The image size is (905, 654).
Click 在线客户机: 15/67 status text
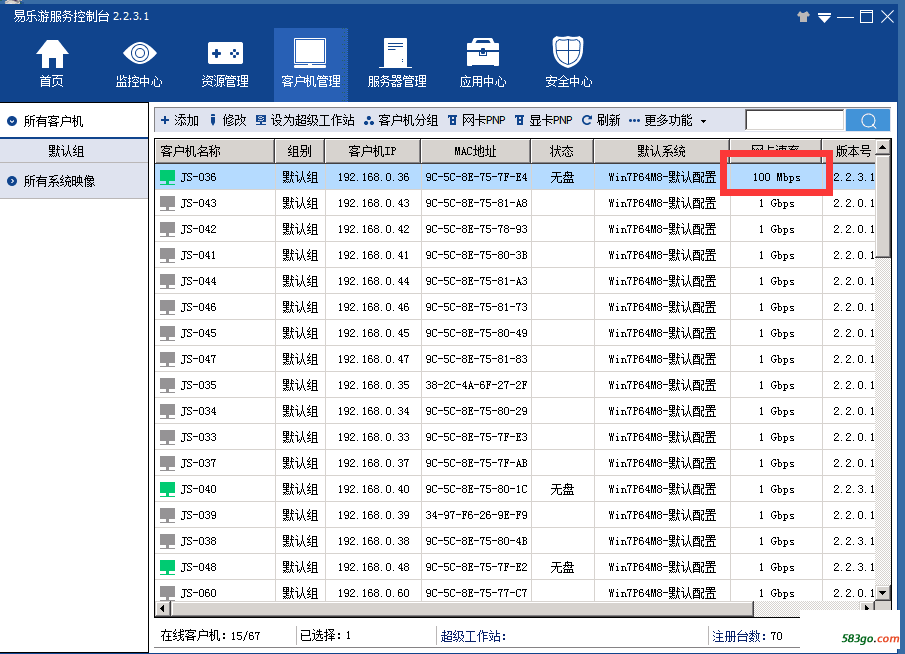tap(210, 636)
